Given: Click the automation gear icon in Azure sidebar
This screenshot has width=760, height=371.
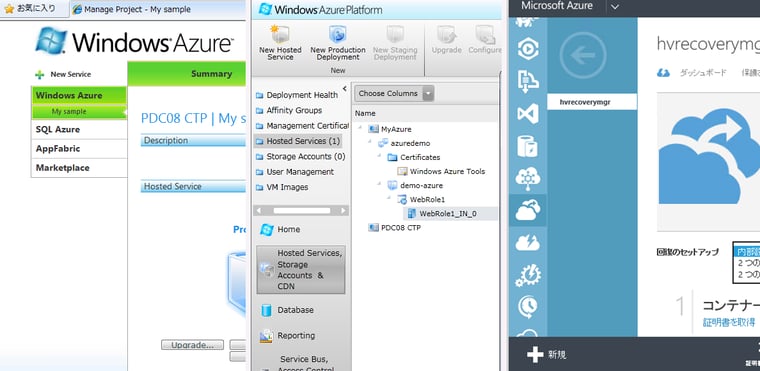Looking at the screenshot, I should (527, 275).
